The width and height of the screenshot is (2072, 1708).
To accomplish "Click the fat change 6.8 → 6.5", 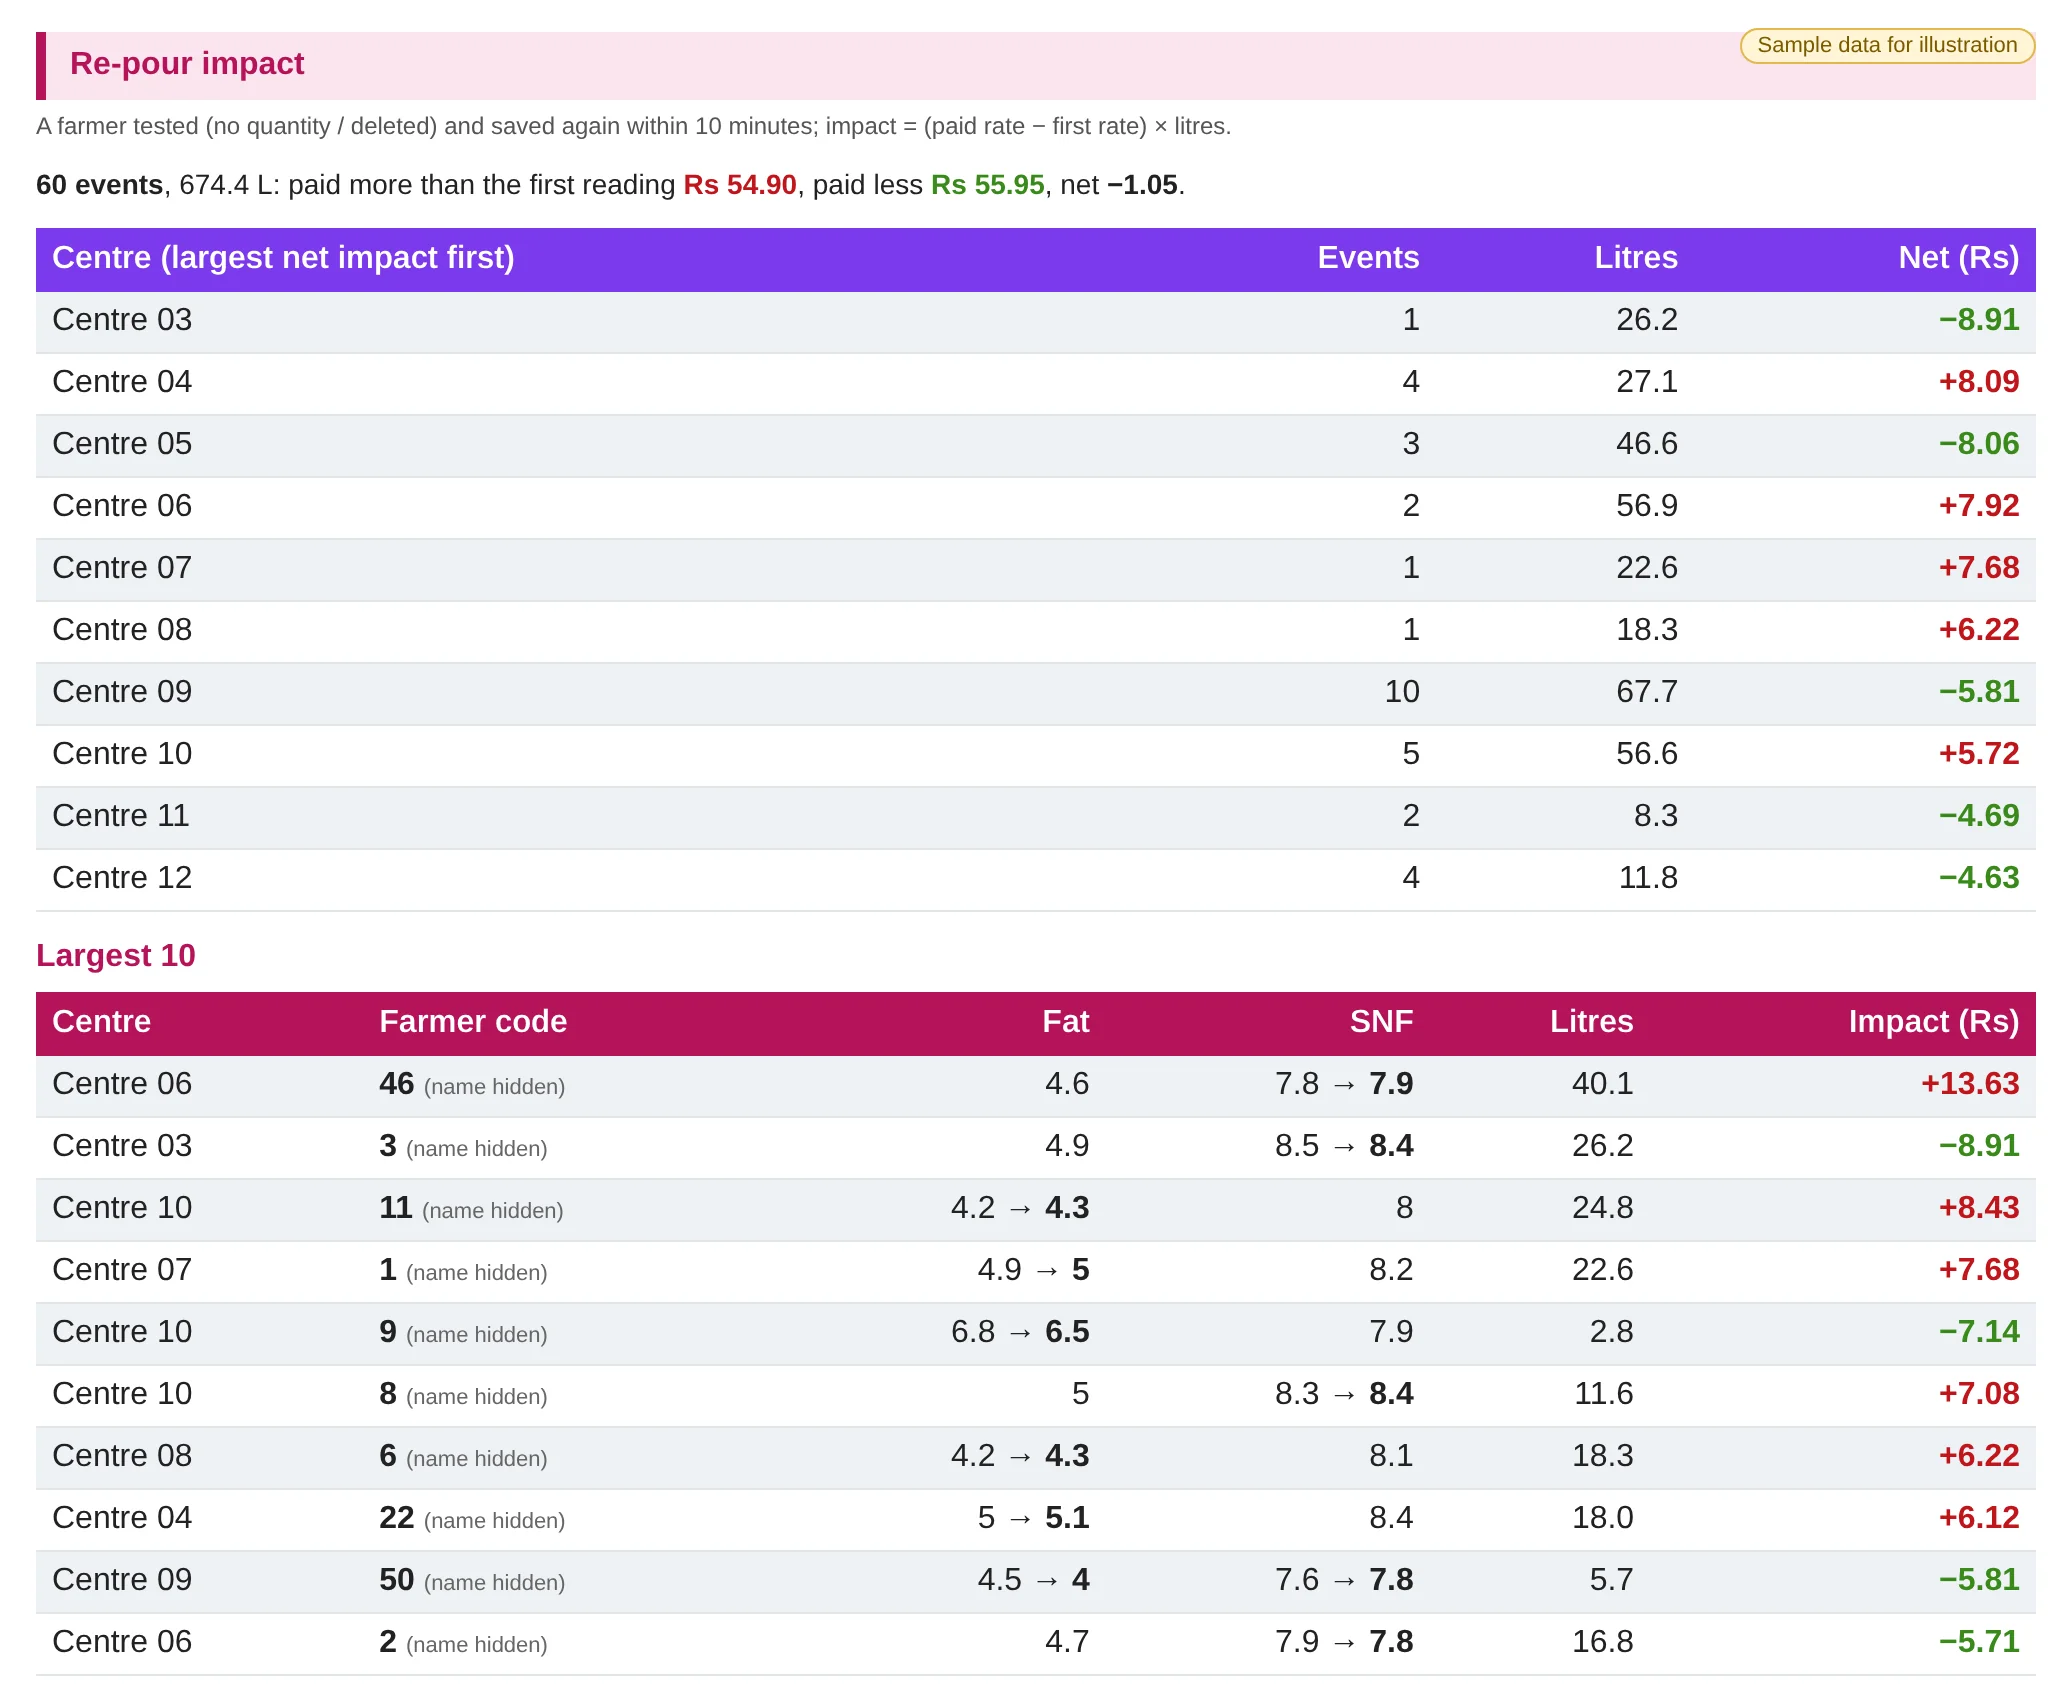I will (x=1020, y=1332).
